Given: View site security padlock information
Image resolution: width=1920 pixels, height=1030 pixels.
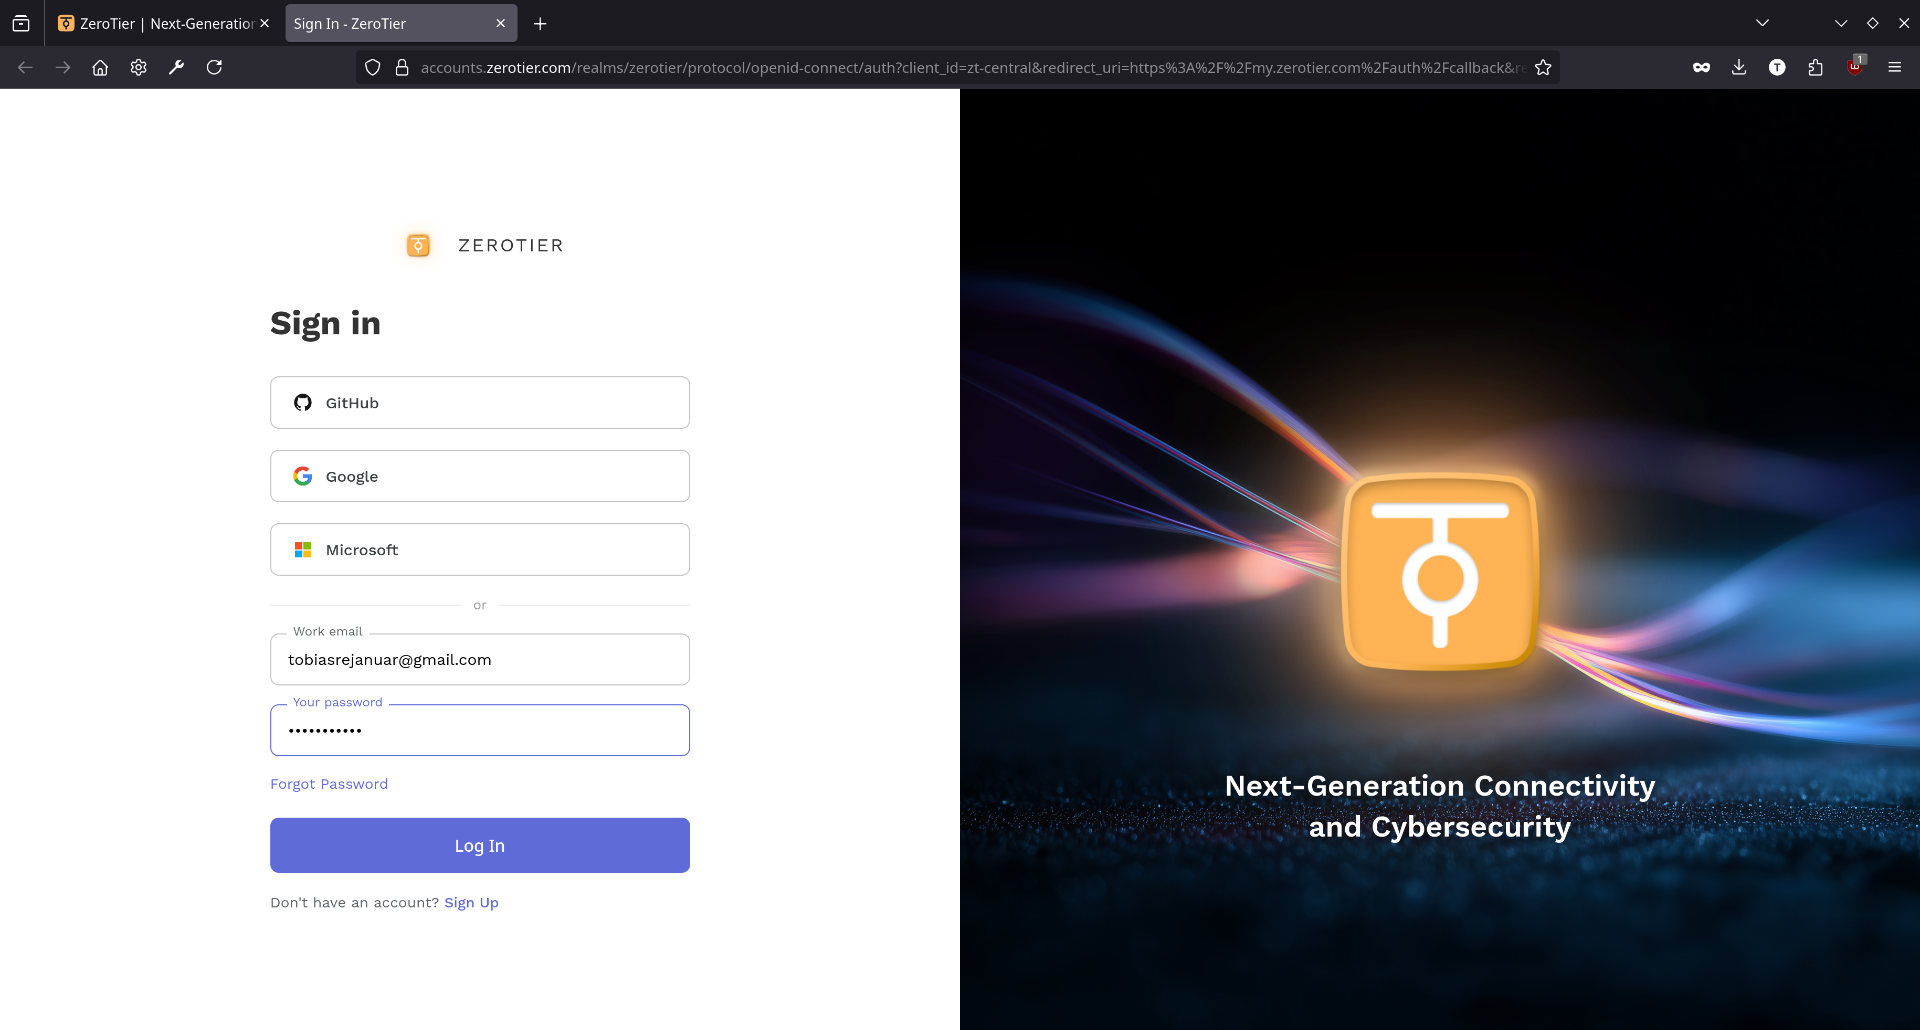Looking at the screenshot, I should point(402,67).
